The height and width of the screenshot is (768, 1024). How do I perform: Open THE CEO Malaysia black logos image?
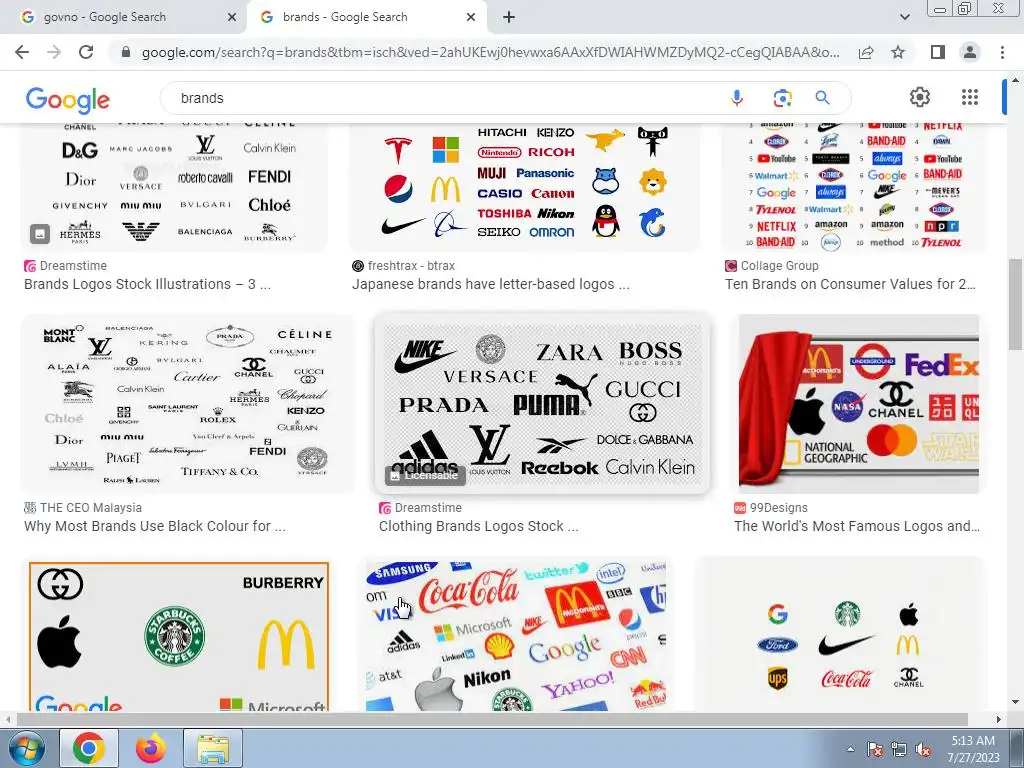point(187,404)
